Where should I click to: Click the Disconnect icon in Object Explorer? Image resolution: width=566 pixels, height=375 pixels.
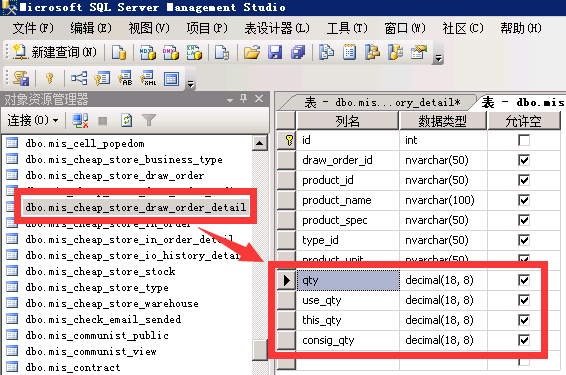[80, 121]
